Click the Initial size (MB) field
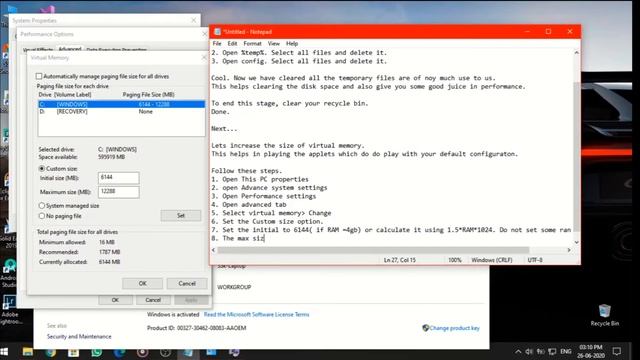This screenshot has height=360, width=640. [118, 178]
